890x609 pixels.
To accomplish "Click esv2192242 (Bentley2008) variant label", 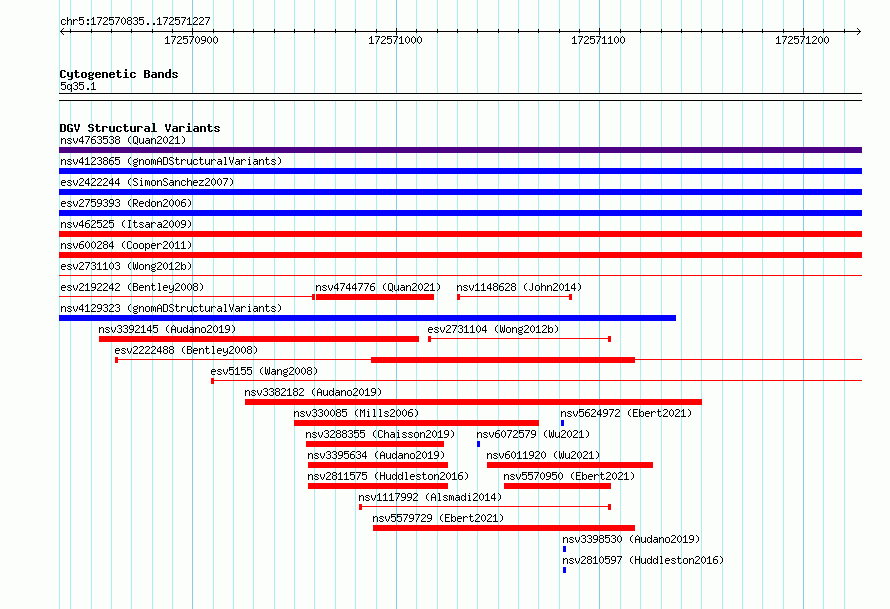I will (132, 287).
